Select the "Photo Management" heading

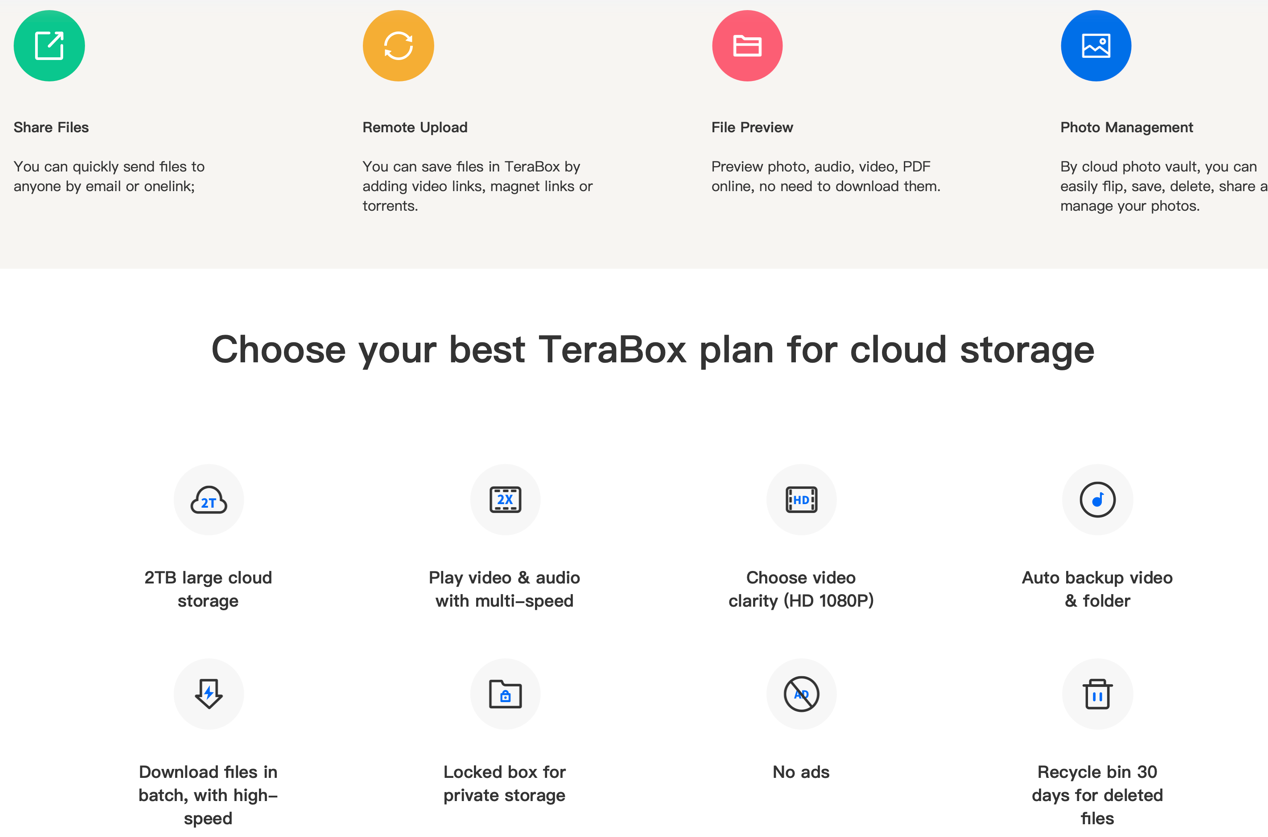point(1126,127)
